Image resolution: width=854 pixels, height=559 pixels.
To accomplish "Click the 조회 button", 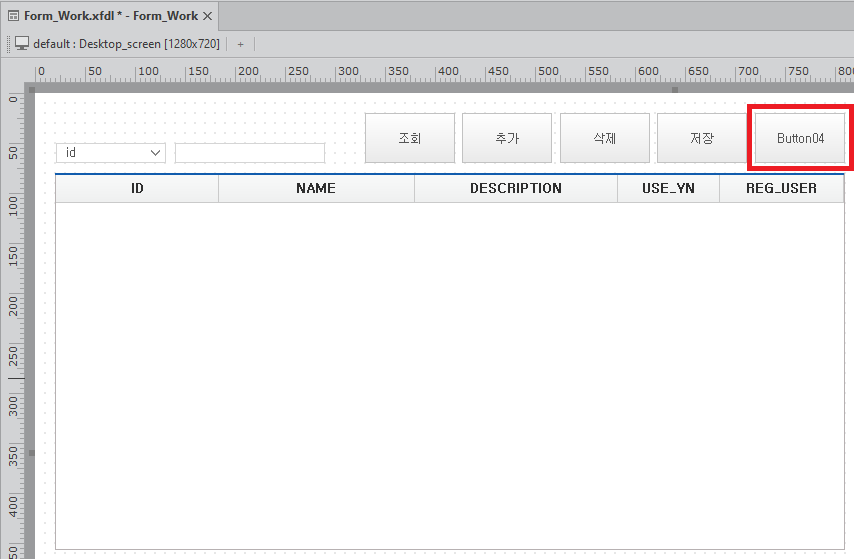I will pos(410,138).
